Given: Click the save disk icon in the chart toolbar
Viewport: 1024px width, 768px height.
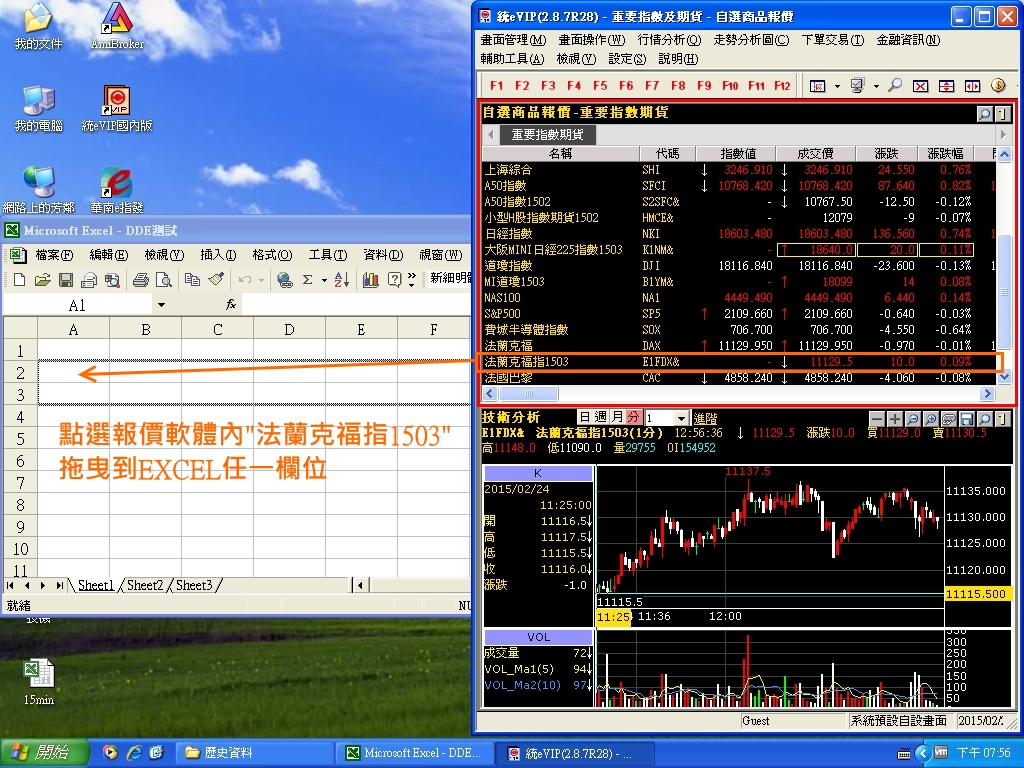Looking at the screenshot, I should point(967,419).
